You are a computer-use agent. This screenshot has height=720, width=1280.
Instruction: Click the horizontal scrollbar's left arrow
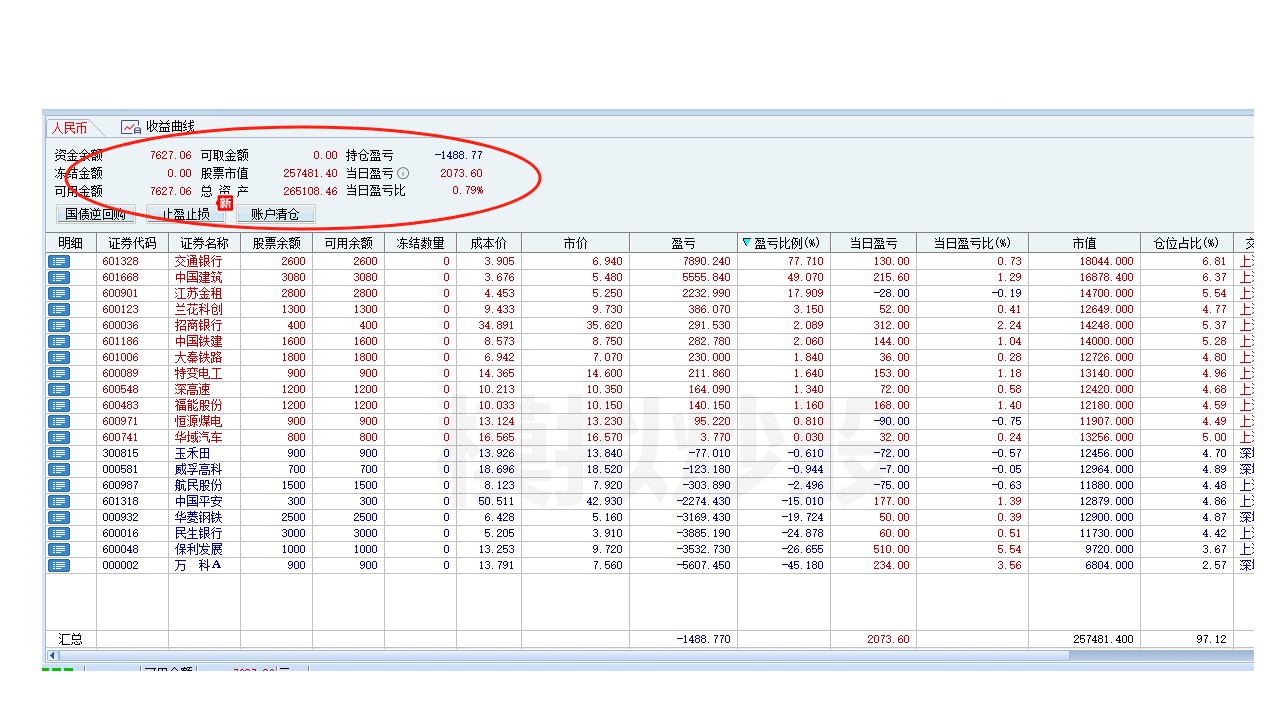[x=52, y=656]
